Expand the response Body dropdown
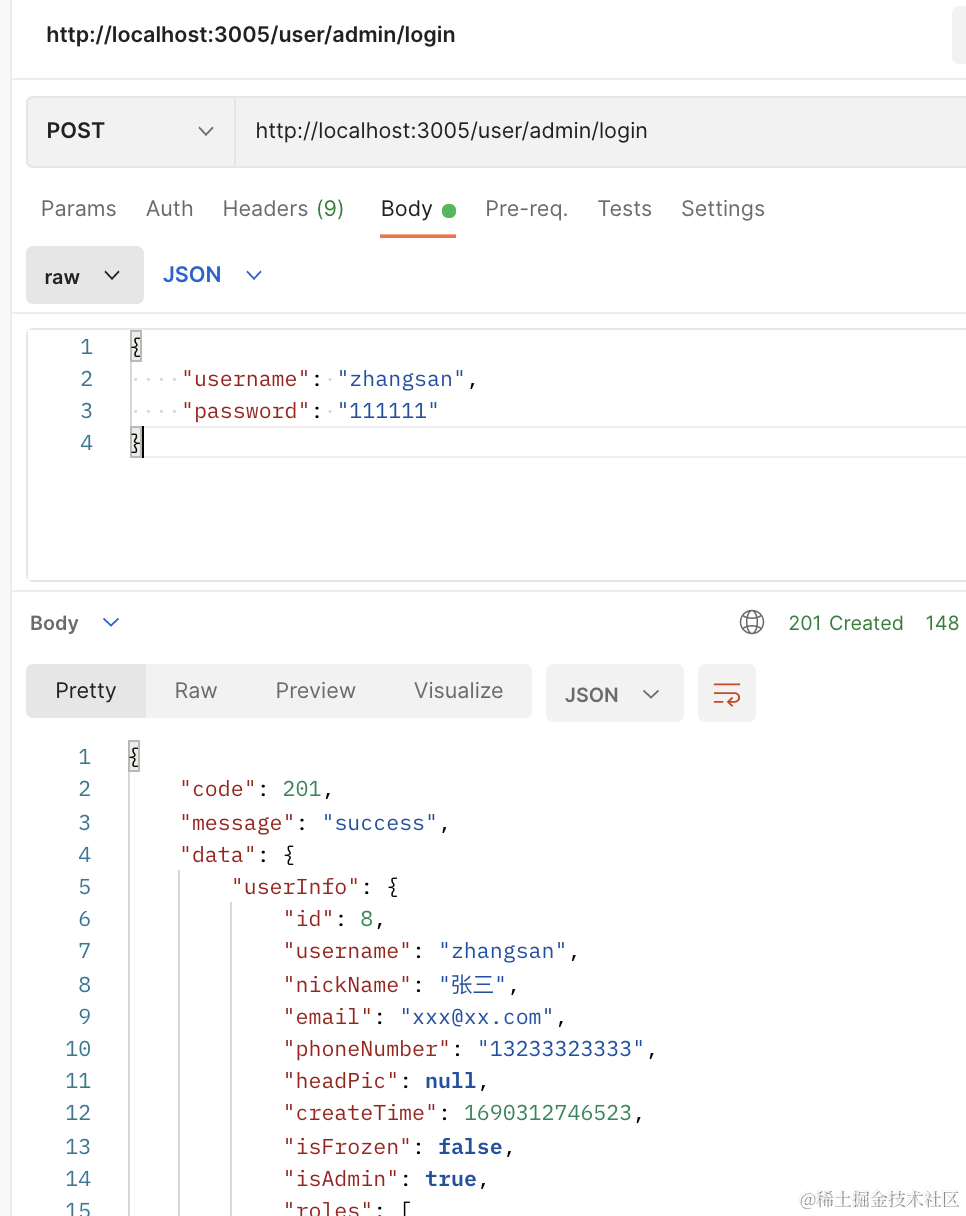Screen dimensions: 966x1216 (75, 623)
